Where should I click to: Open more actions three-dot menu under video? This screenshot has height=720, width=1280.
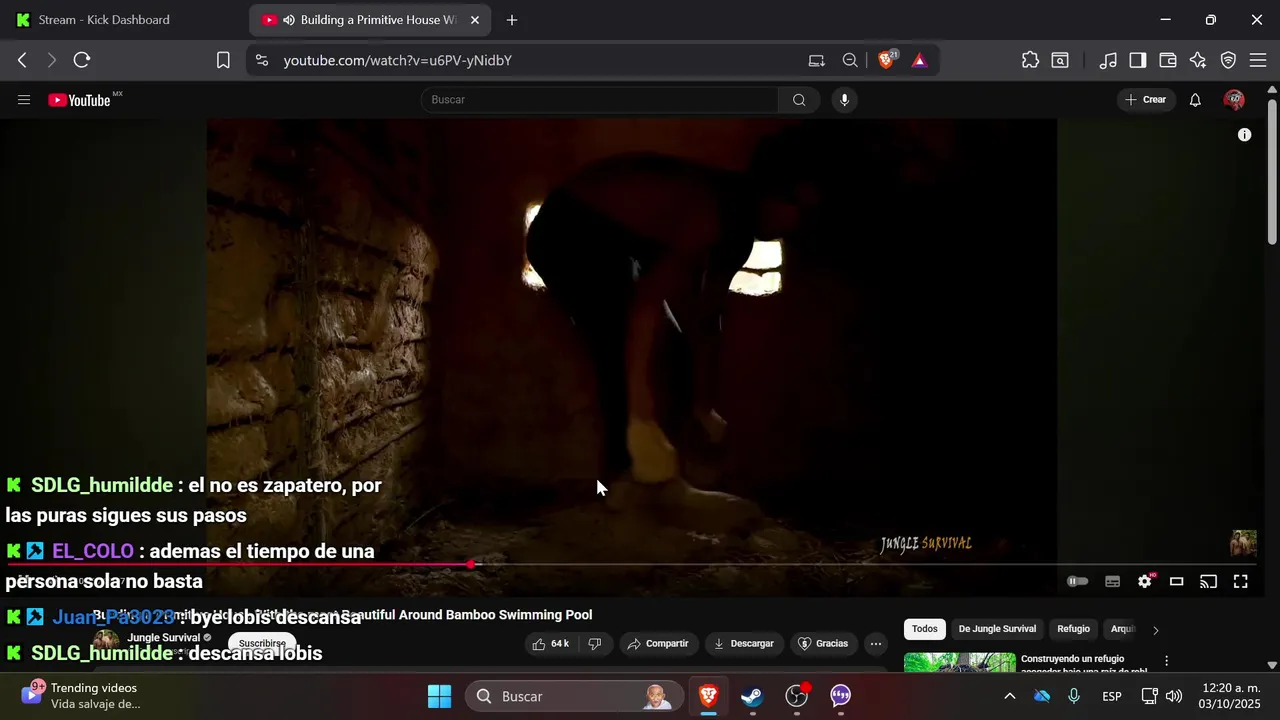point(876,644)
